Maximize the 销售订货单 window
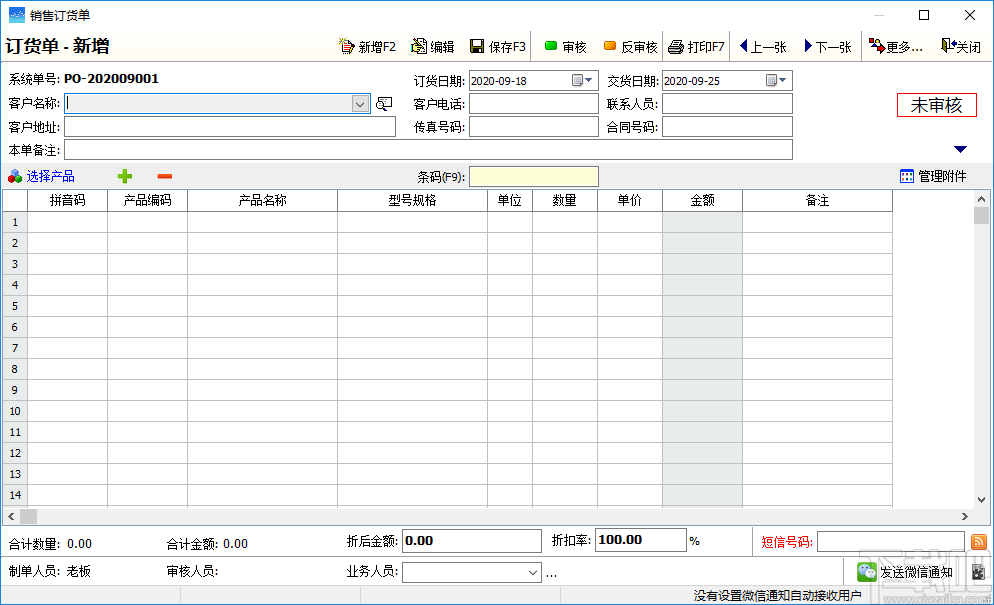The width and height of the screenshot is (994, 605). 924,15
